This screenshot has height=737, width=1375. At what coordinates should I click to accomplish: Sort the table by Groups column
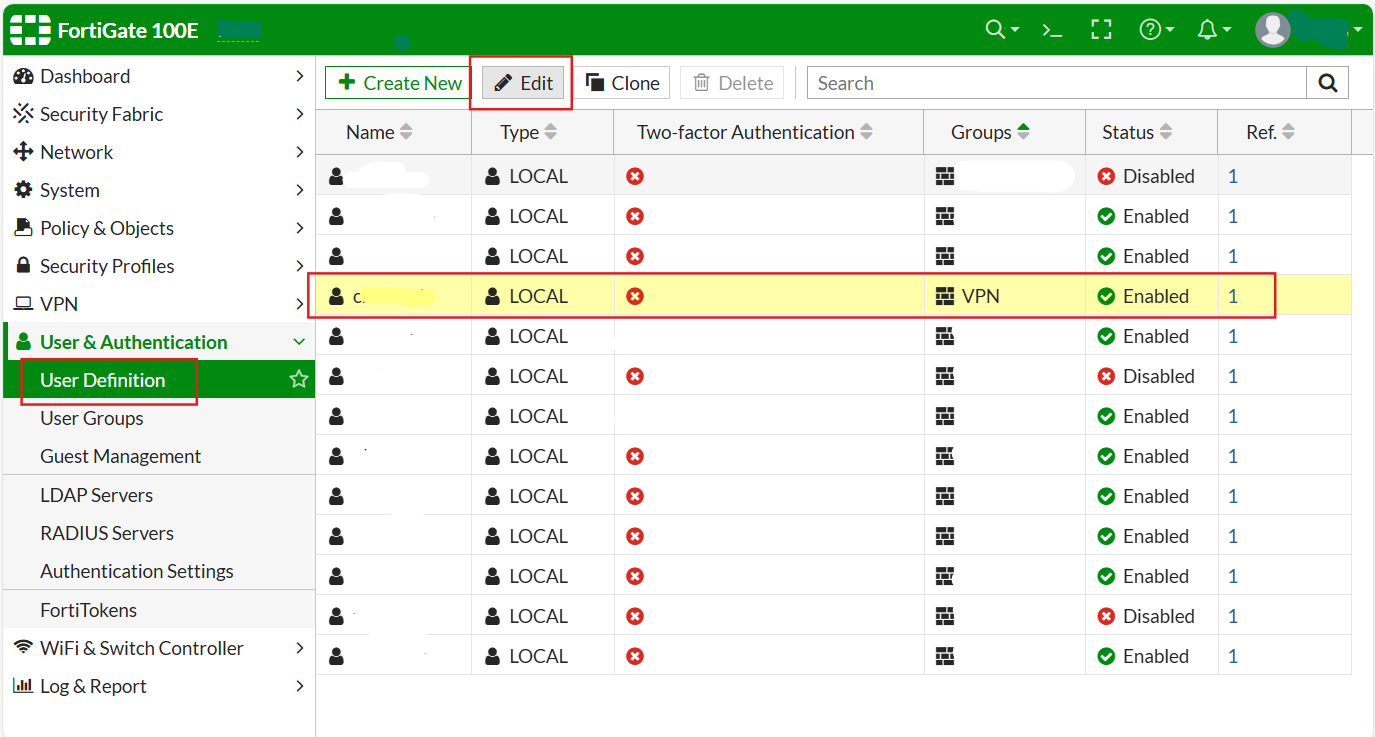coord(1023,132)
